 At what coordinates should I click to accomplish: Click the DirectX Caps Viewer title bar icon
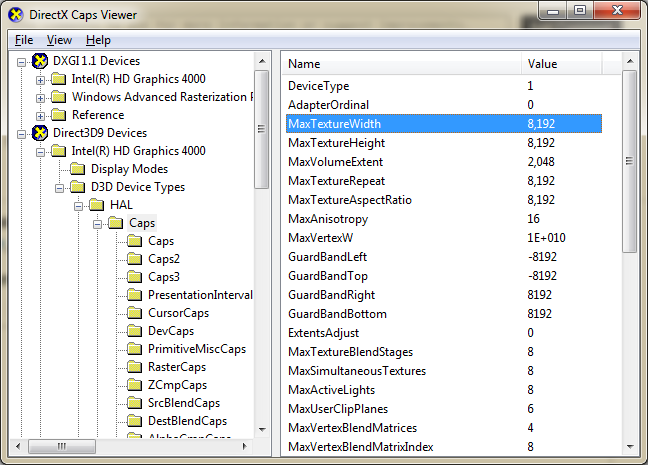point(16,15)
